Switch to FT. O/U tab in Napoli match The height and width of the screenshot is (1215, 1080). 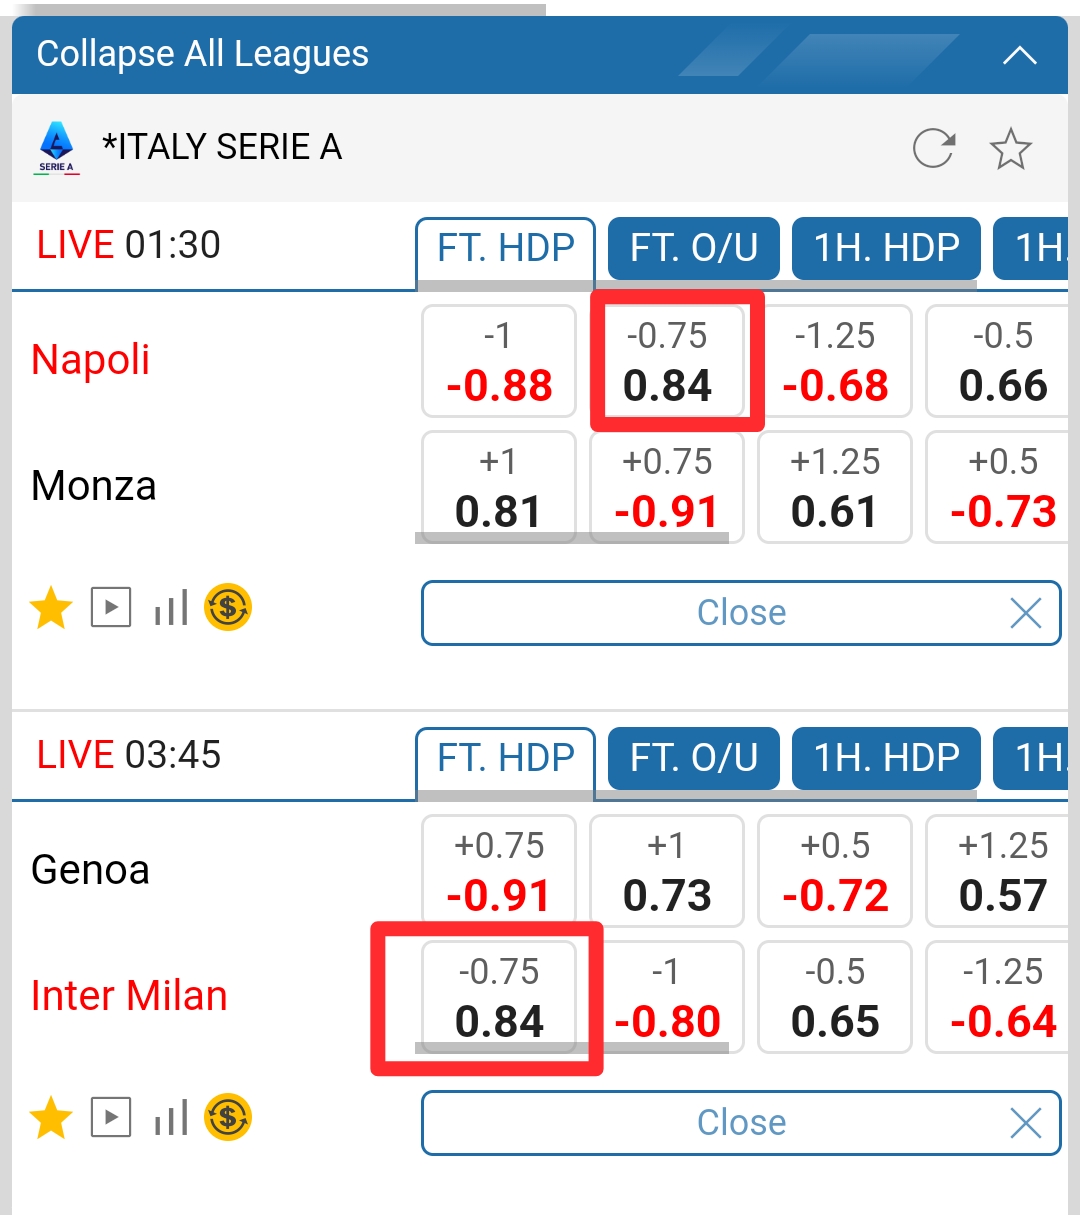(693, 248)
